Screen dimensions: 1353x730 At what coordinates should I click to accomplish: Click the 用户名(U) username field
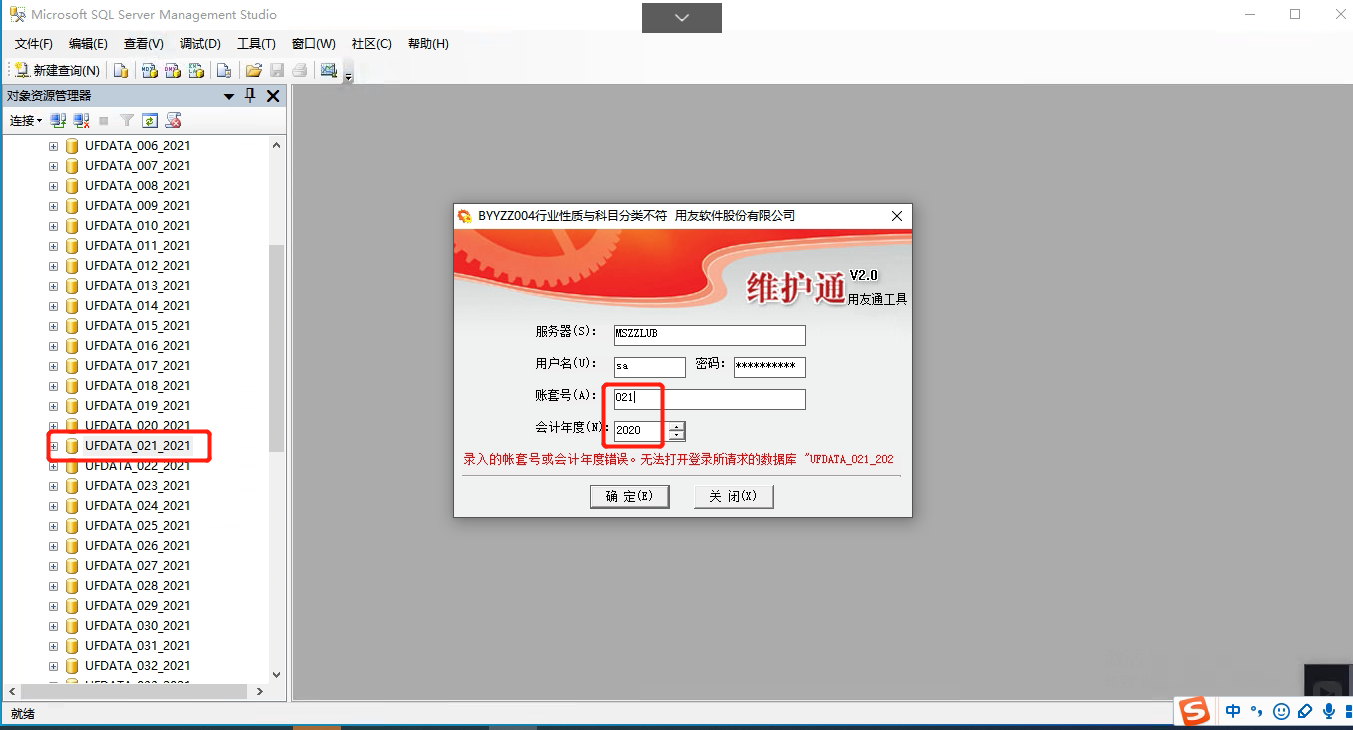click(x=649, y=367)
